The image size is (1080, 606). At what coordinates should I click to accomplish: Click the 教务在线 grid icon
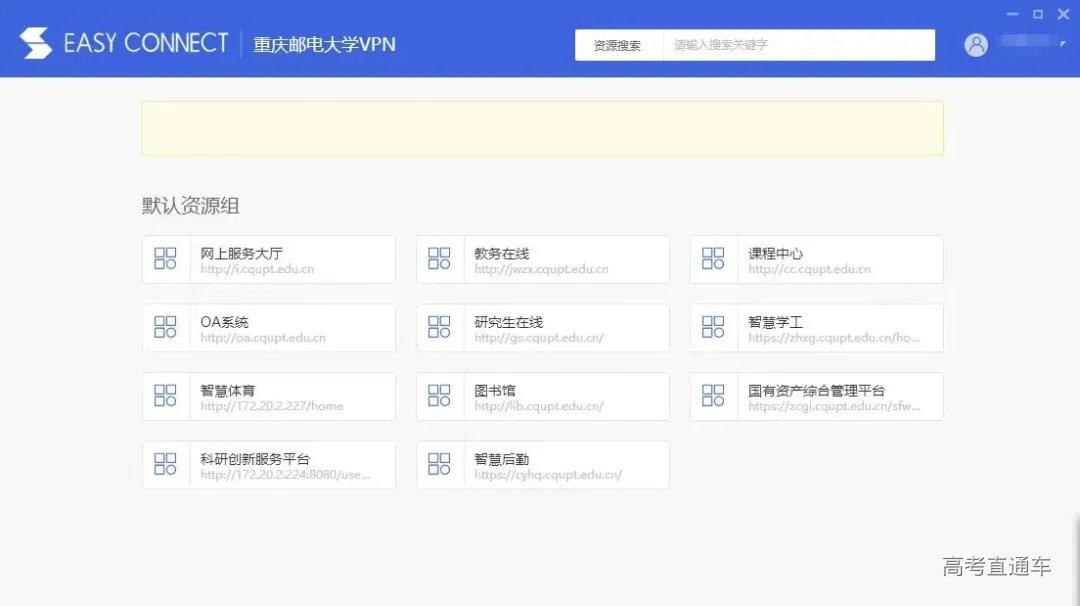click(x=439, y=258)
